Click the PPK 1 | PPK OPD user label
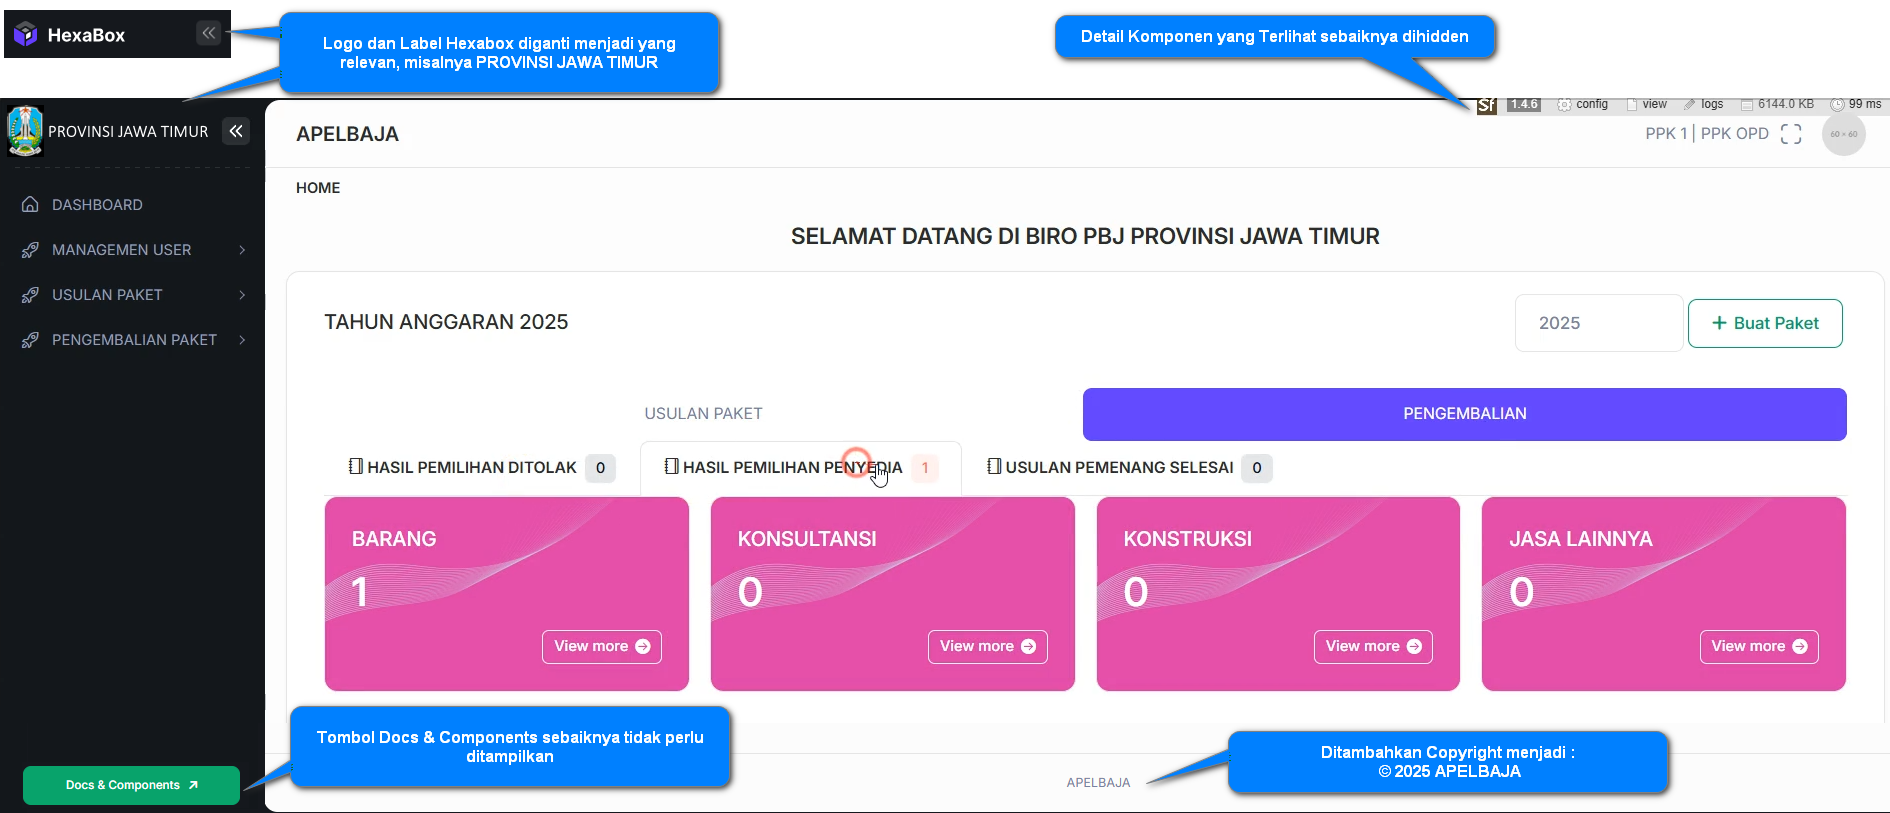The width and height of the screenshot is (1890, 813). [x=1707, y=134]
